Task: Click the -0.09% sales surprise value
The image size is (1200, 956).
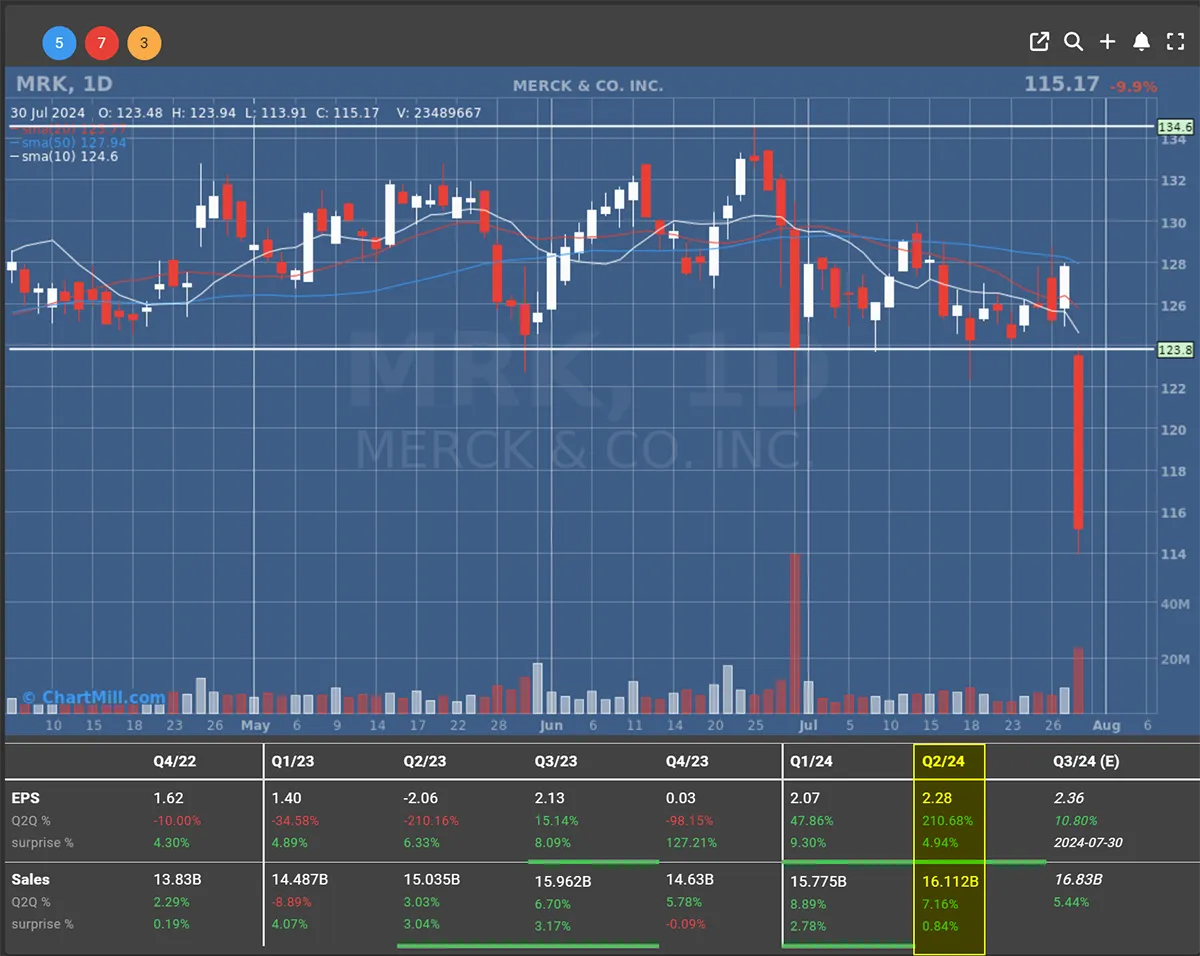Action: click(687, 923)
